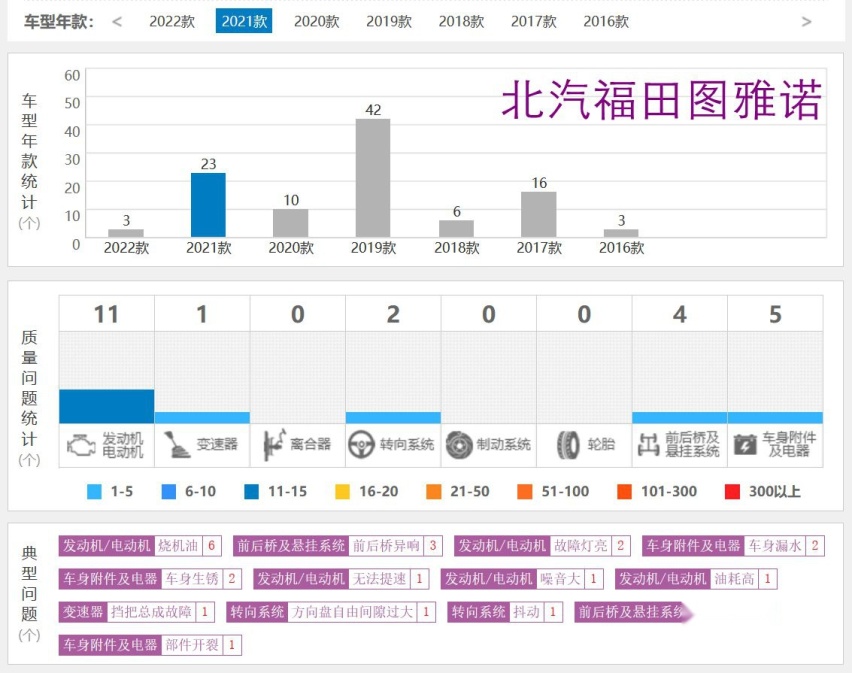
Task: Click the 2022款 bar showing 3
Action: pyautogui.click(x=126, y=233)
